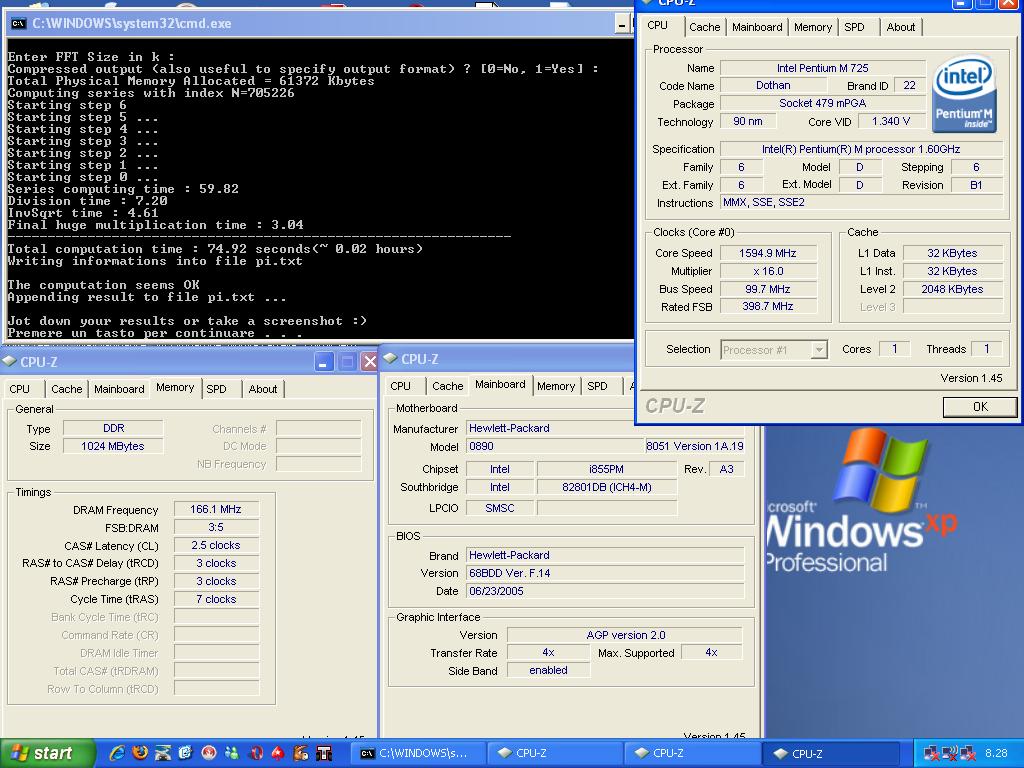This screenshot has height=768, width=1024.
Task: Switch to CPU tab in memory timings window
Action: pos(20,389)
